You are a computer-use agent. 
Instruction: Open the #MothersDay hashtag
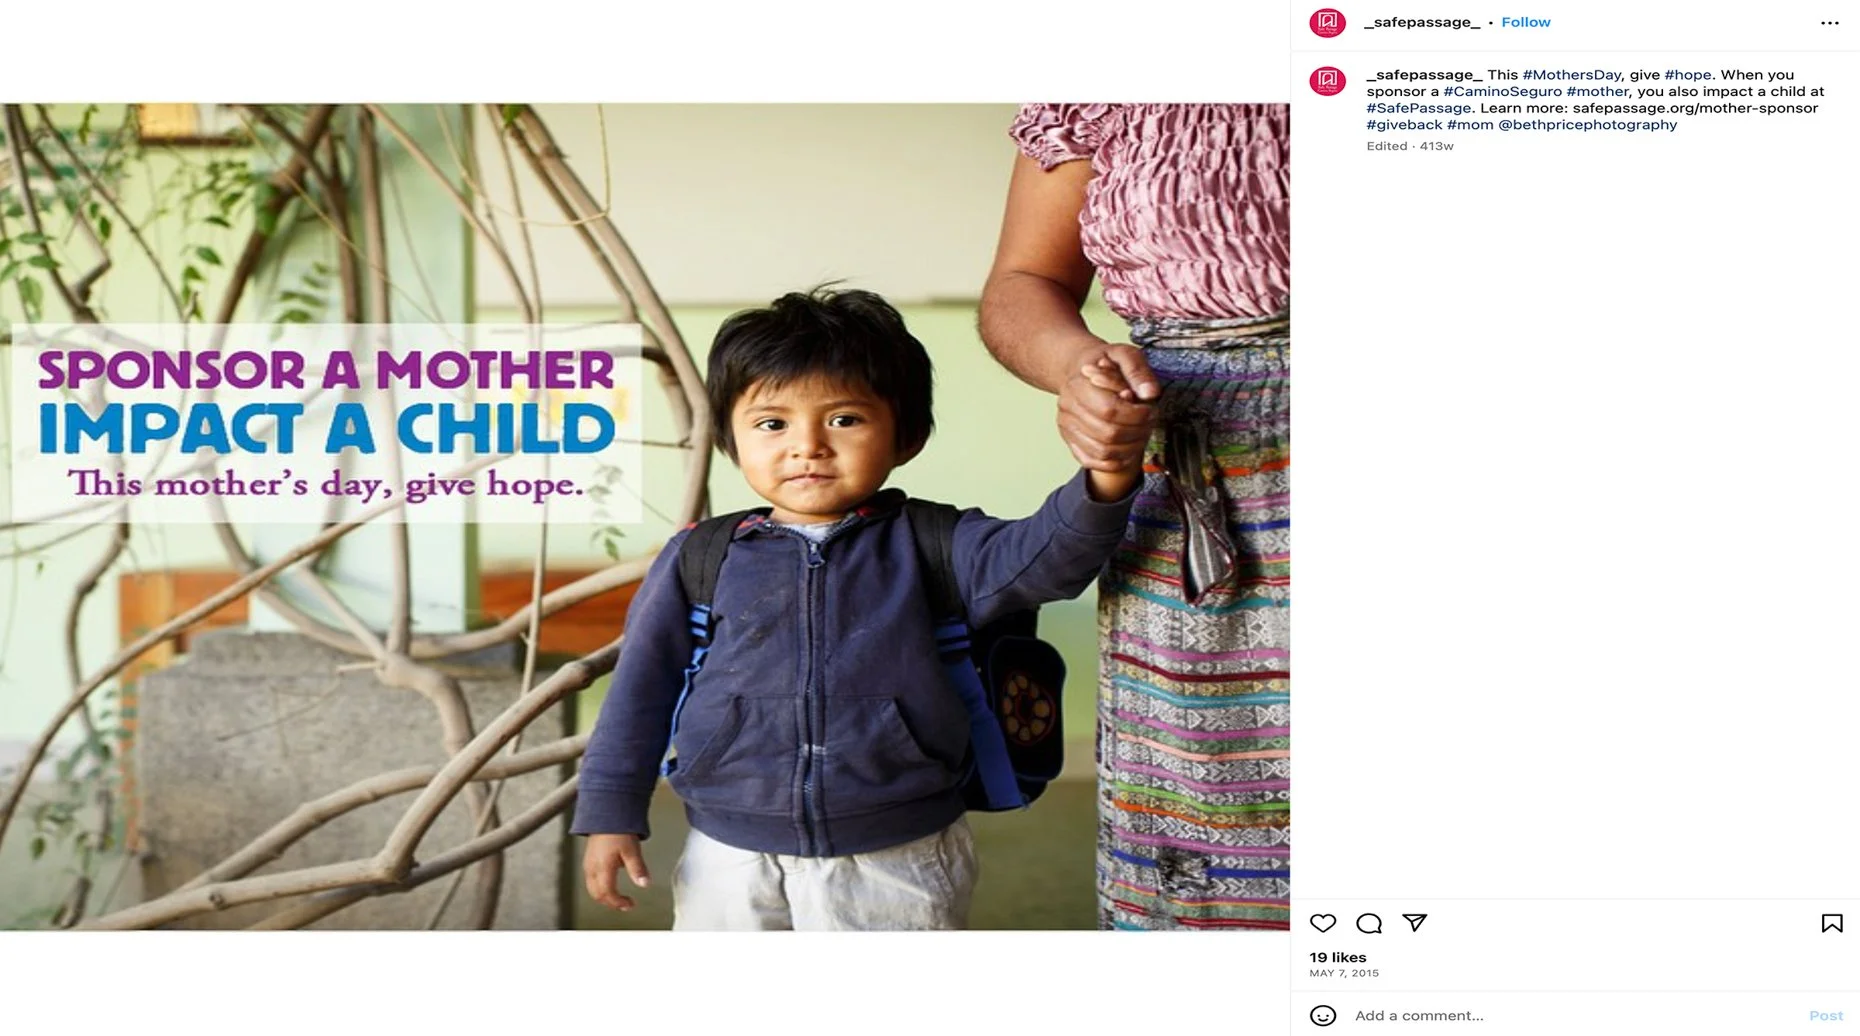click(1571, 75)
